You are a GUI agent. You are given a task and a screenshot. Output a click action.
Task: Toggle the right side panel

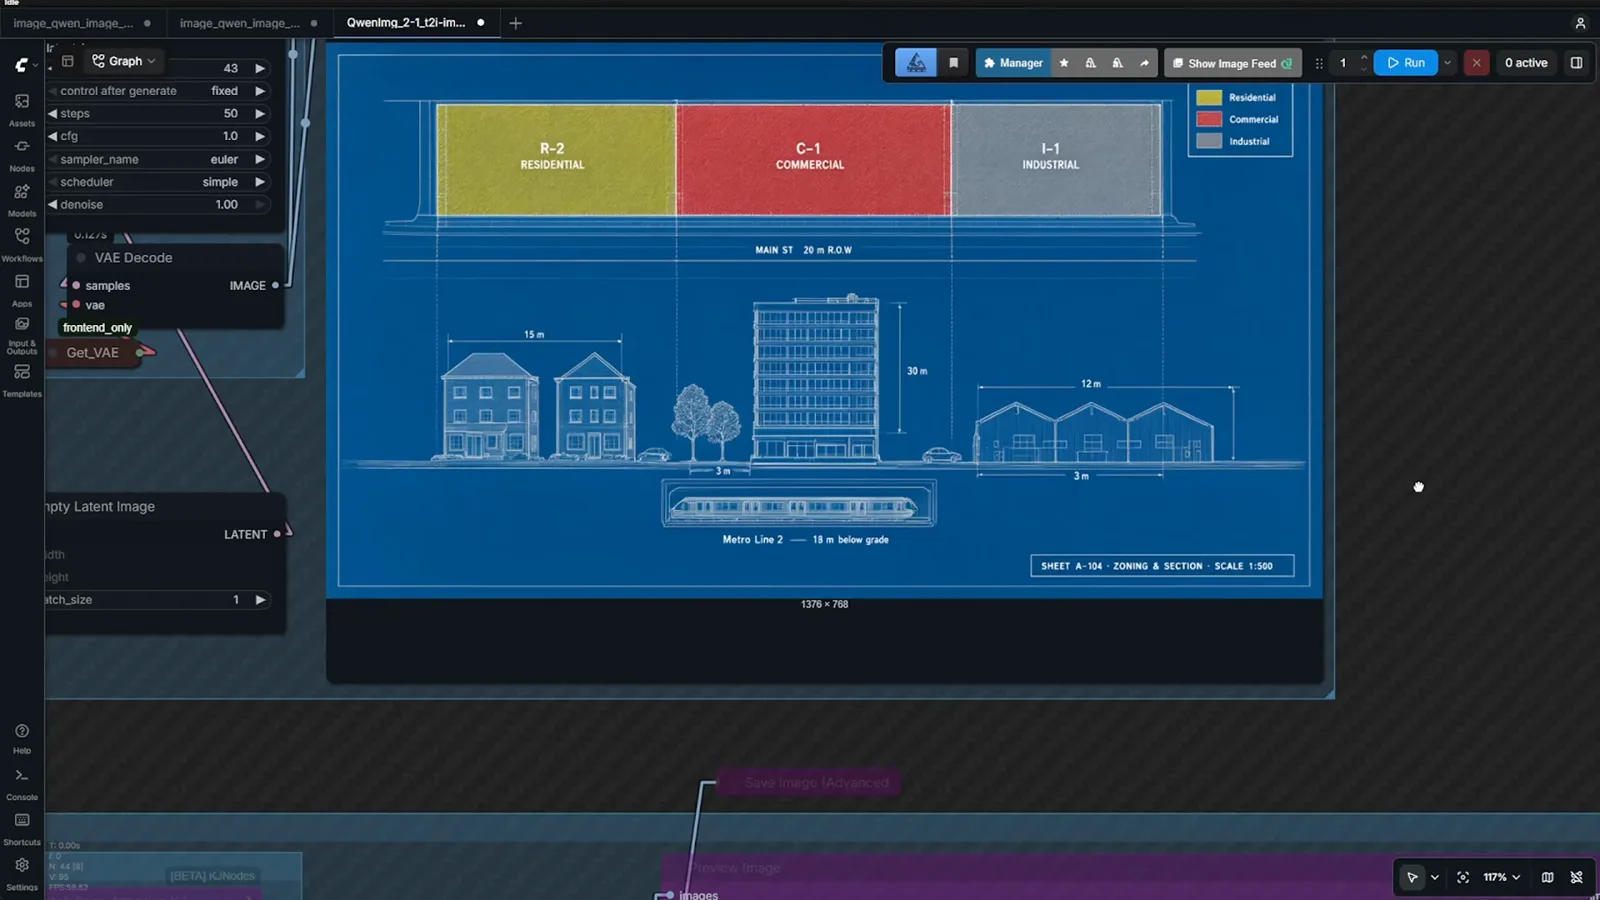(x=1576, y=63)
